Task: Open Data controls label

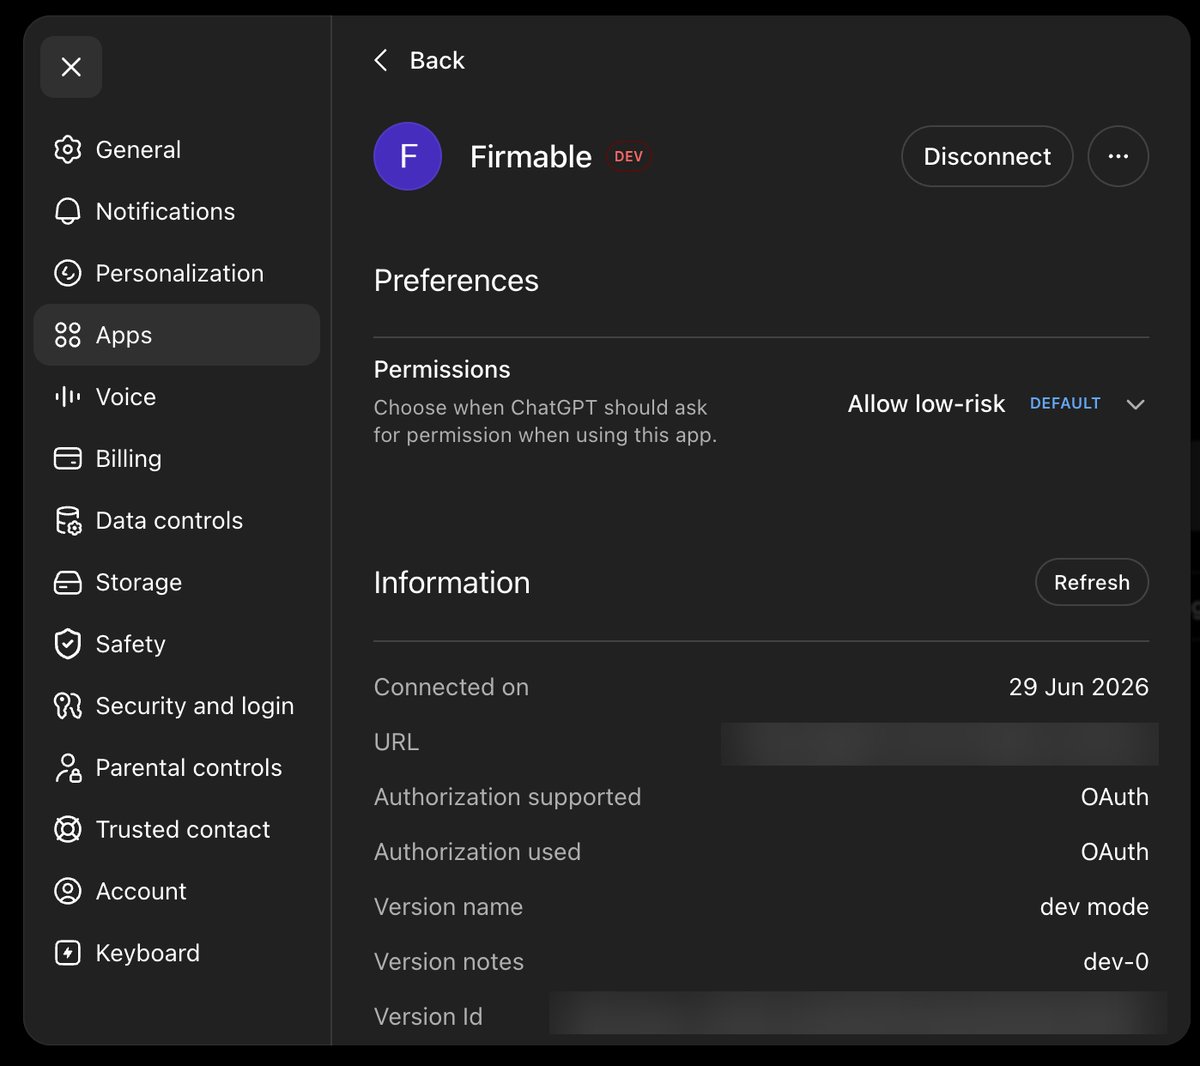Action: pyautogui.click(x=169, y=521)
